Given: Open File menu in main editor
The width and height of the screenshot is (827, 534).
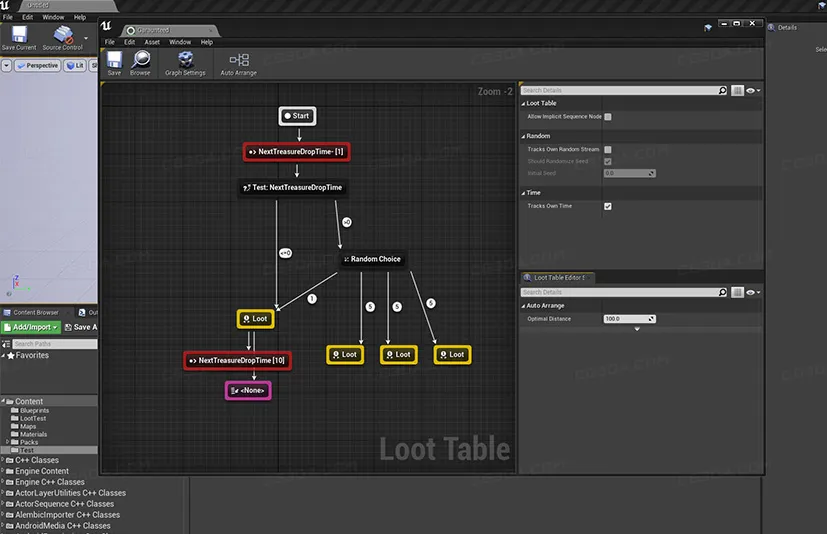Looking at the screenshot, I should pyautogui.click(x=8, y=17).
